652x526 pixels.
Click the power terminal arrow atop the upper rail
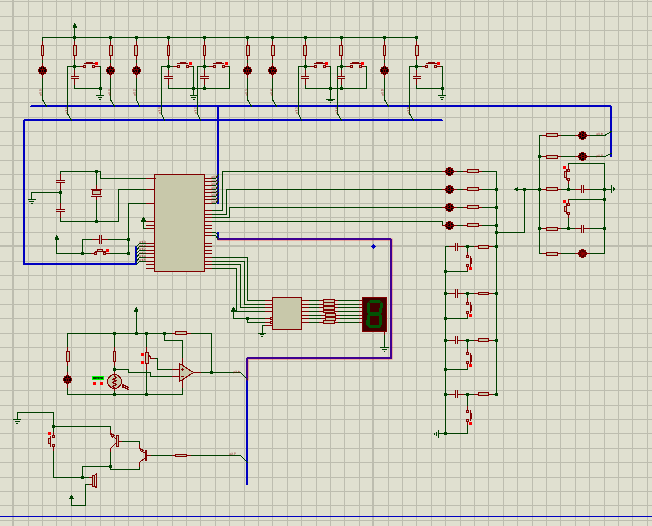click(x=75, y=26)
